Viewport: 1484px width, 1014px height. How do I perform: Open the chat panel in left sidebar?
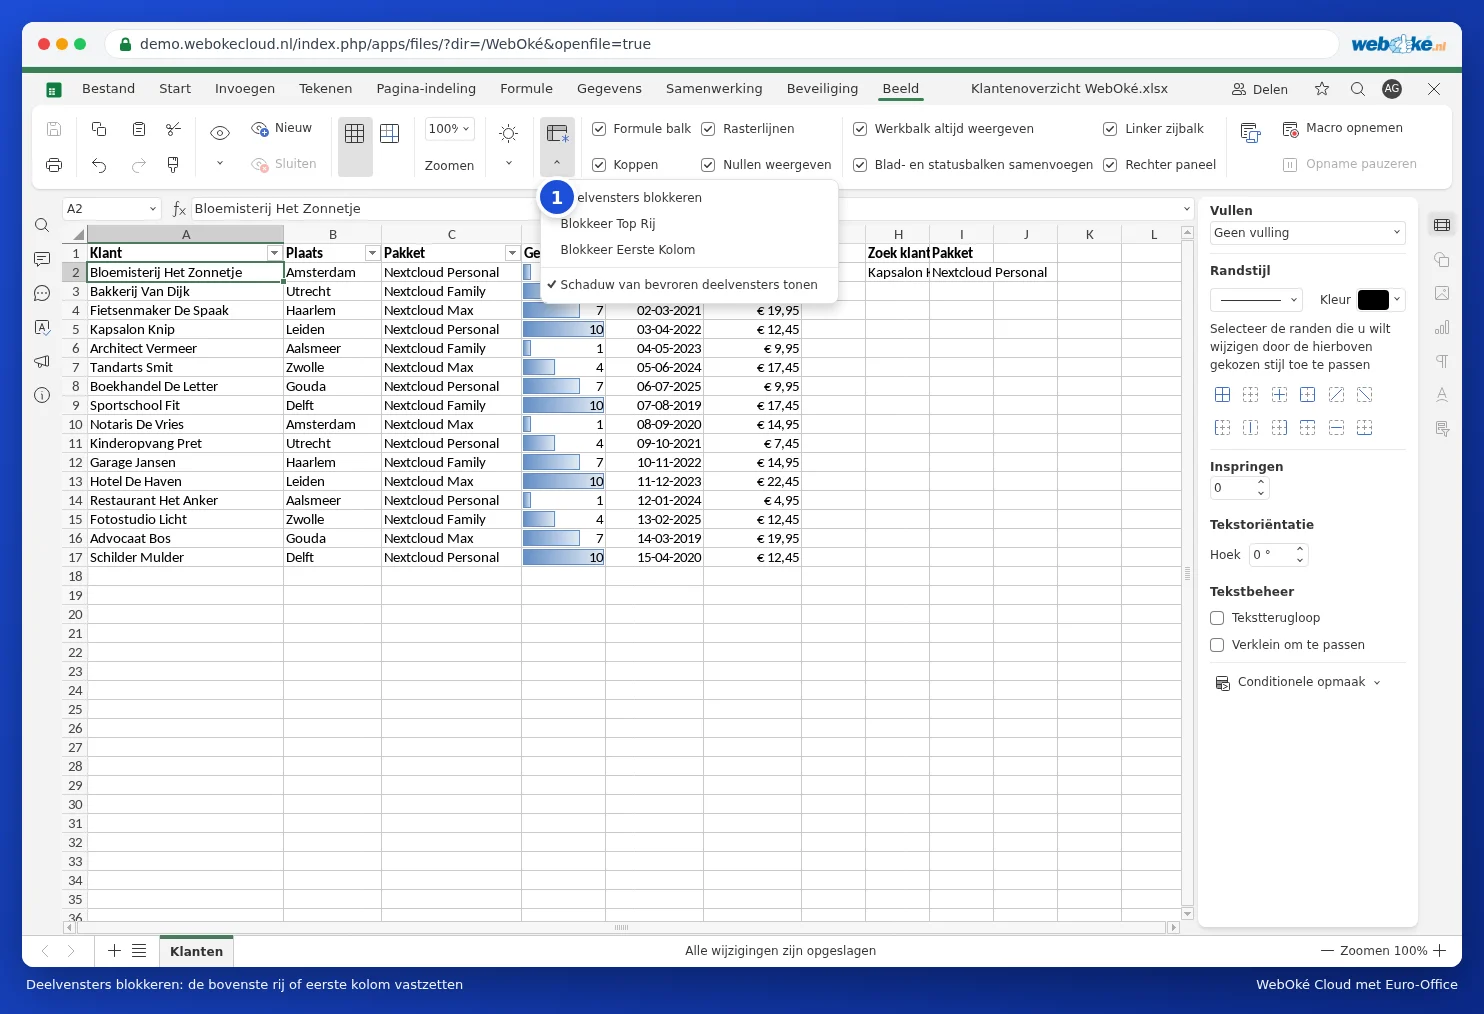pos(42,293)
